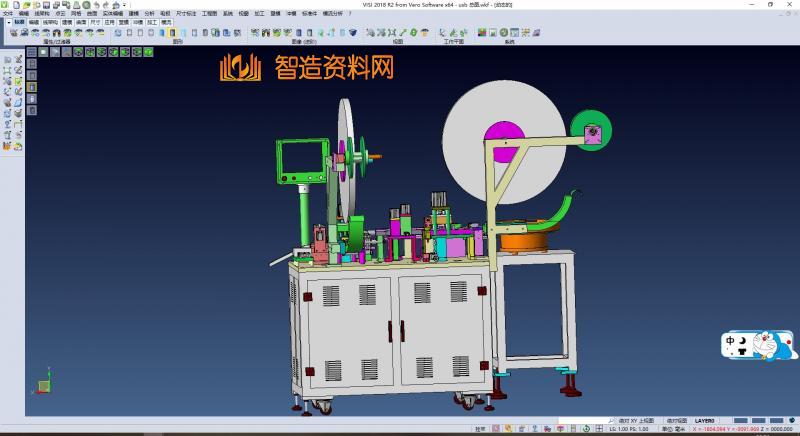This screenshot has height=436, width=800.
Task: Switch to the 标准 ribbon tab
Action: point(19,21)
